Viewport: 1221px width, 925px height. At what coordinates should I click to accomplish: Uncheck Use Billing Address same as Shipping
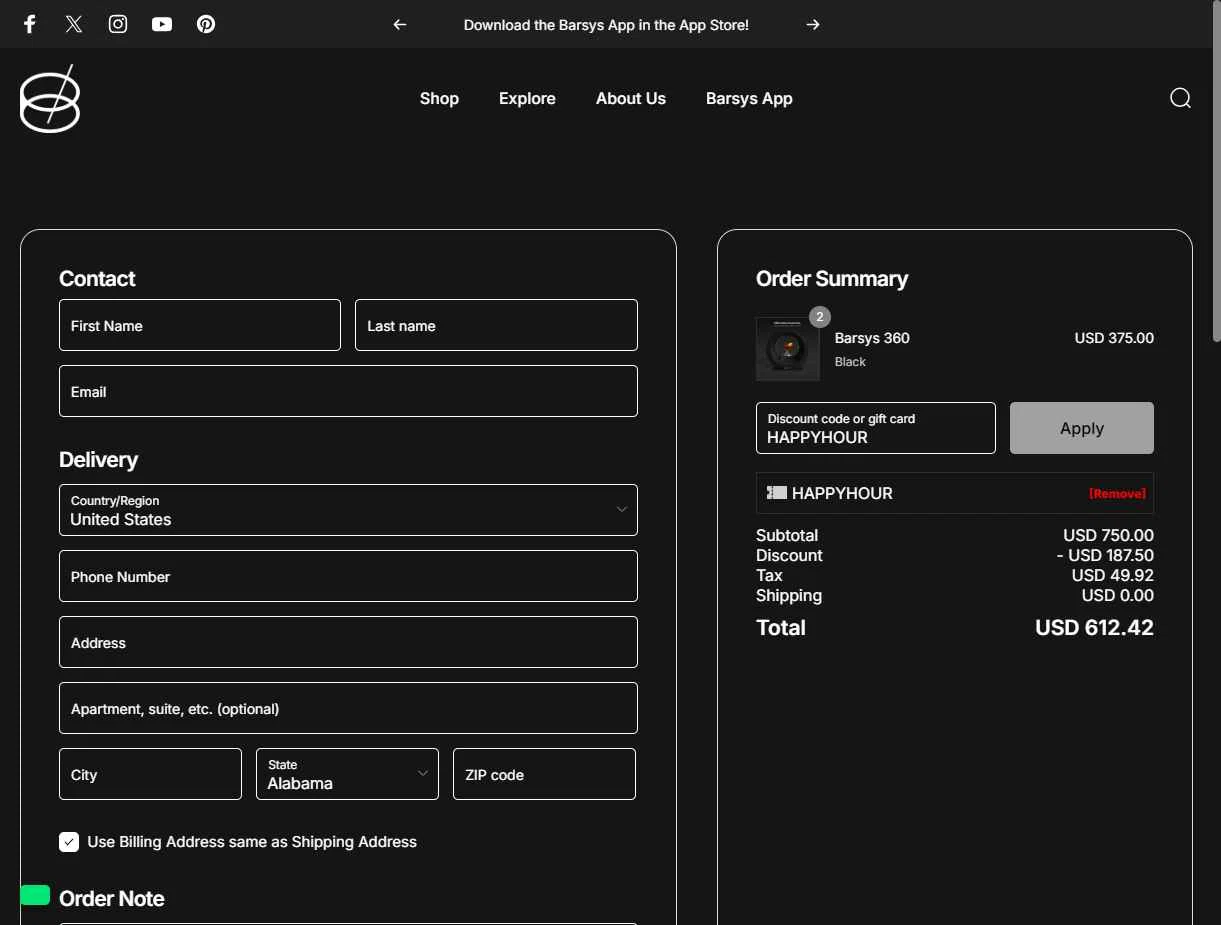(x=69, y=842)
